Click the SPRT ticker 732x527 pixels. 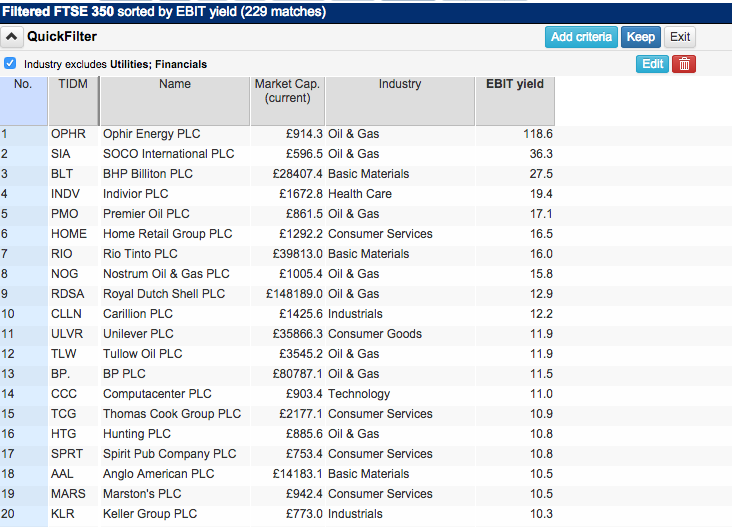coord(67,454)
